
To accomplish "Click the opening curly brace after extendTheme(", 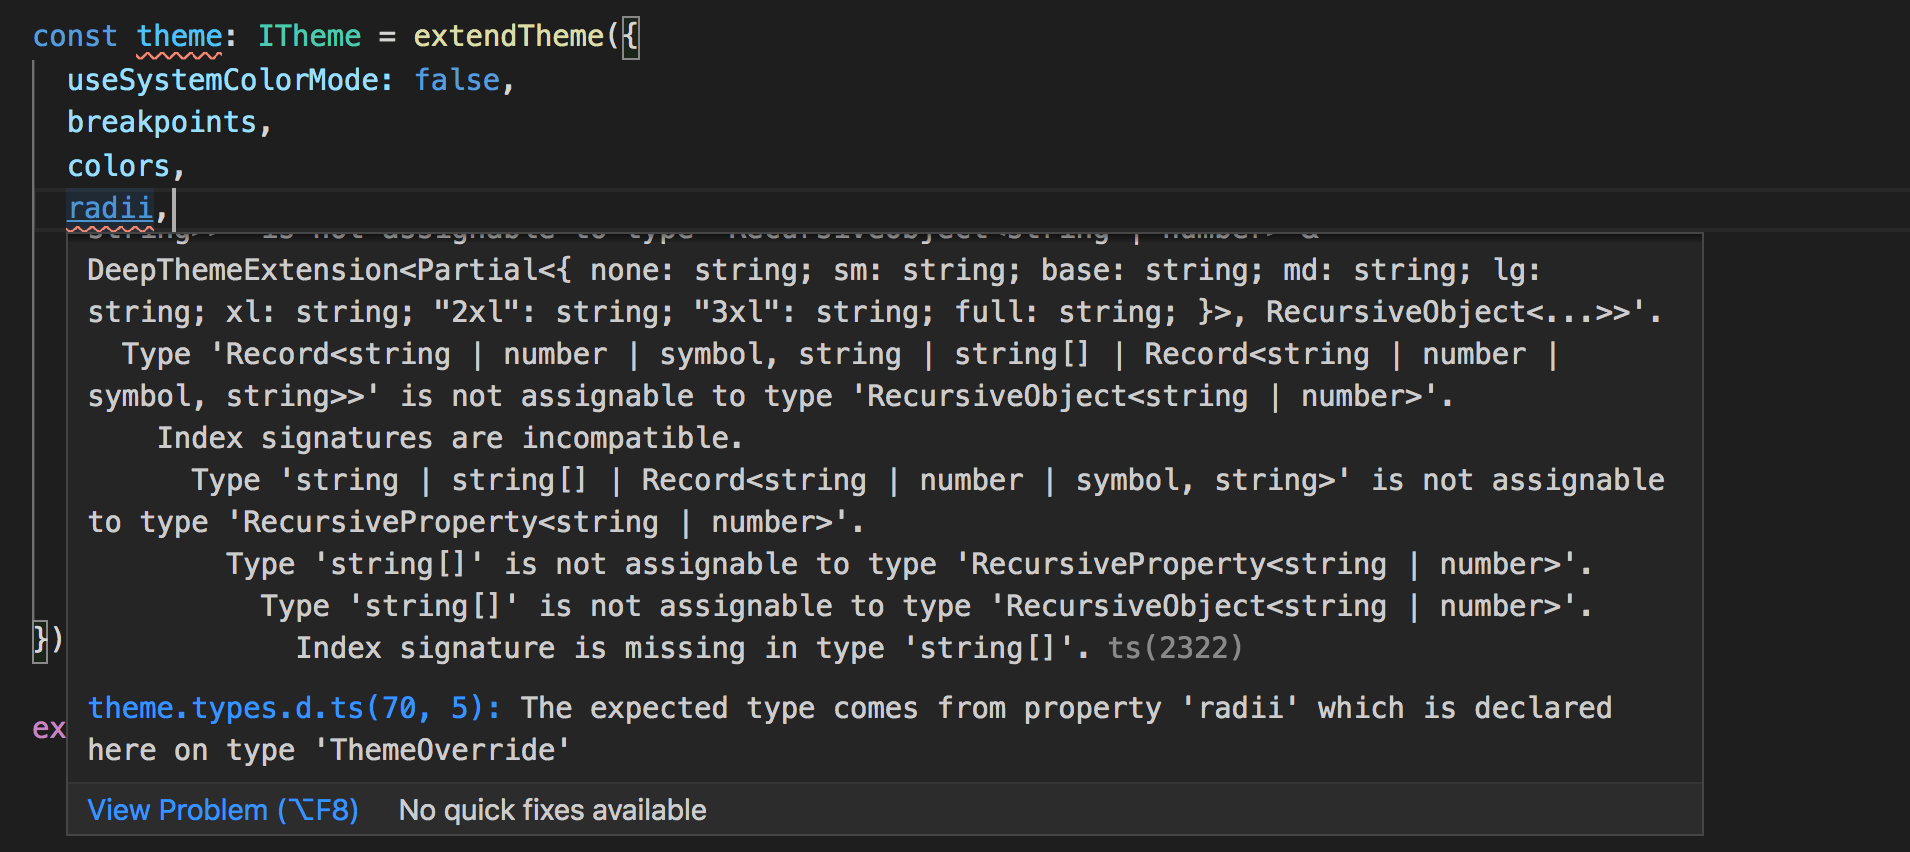I will coord(630,37).
